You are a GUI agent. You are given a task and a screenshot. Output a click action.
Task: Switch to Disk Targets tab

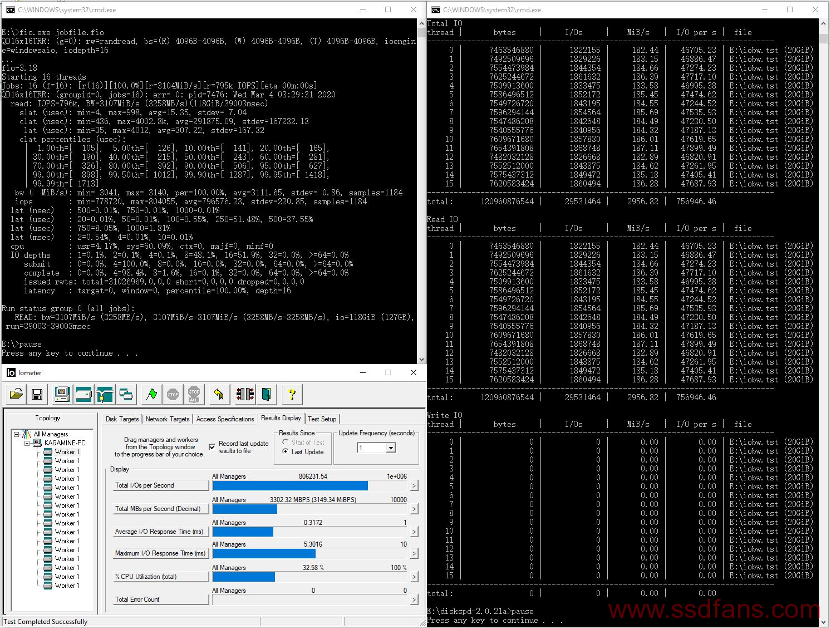tap(122, 419)
